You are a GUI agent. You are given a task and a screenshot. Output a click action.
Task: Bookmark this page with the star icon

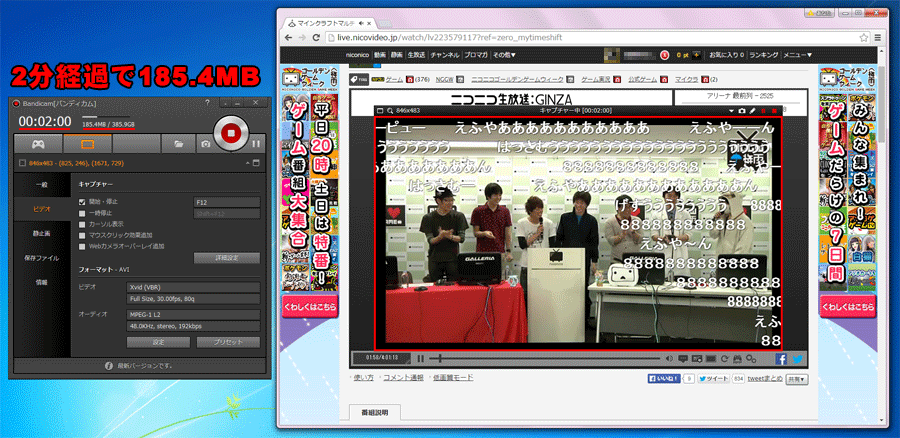863,38
